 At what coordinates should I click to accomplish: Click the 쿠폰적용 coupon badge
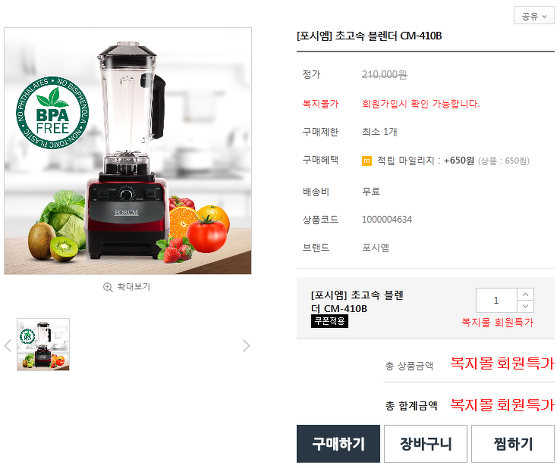329,321
